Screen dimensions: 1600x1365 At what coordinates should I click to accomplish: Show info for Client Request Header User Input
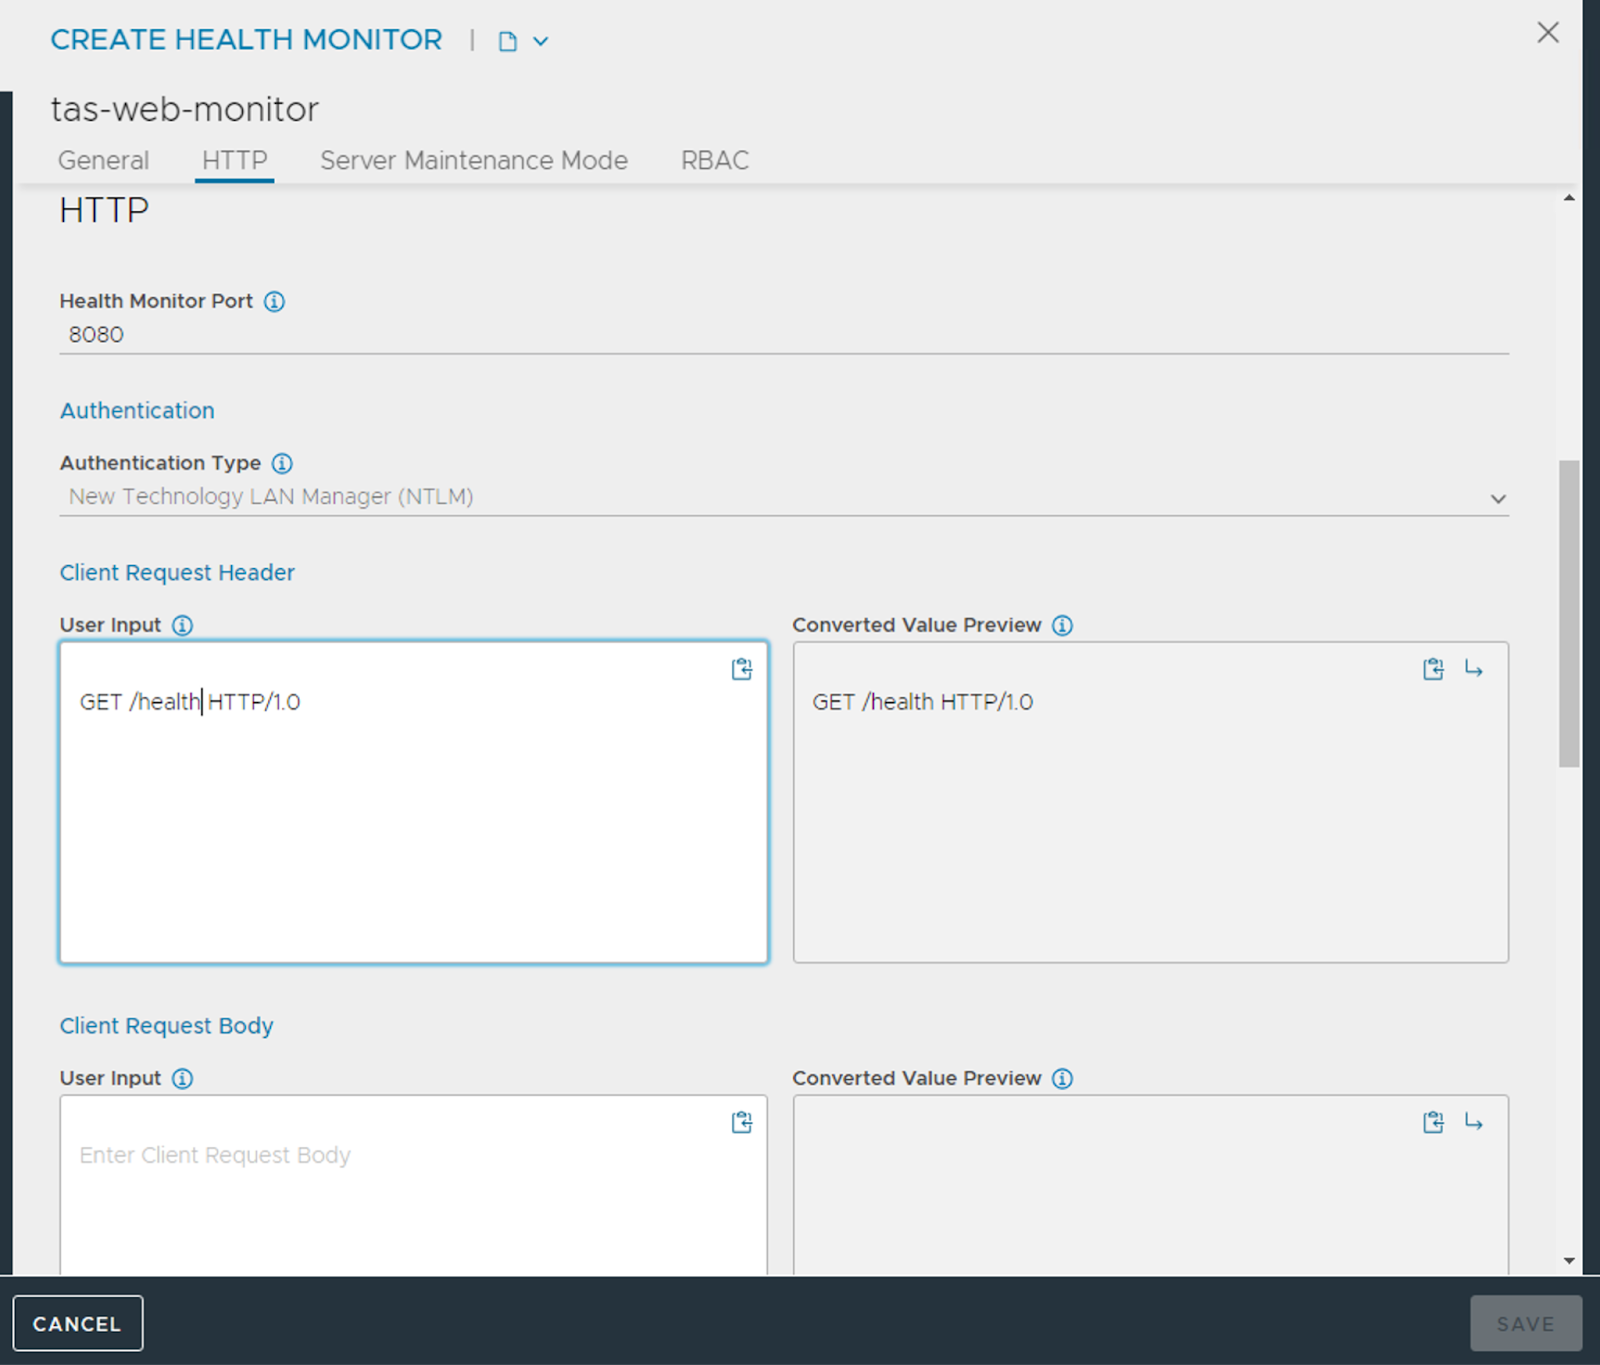tap(182, 625)
